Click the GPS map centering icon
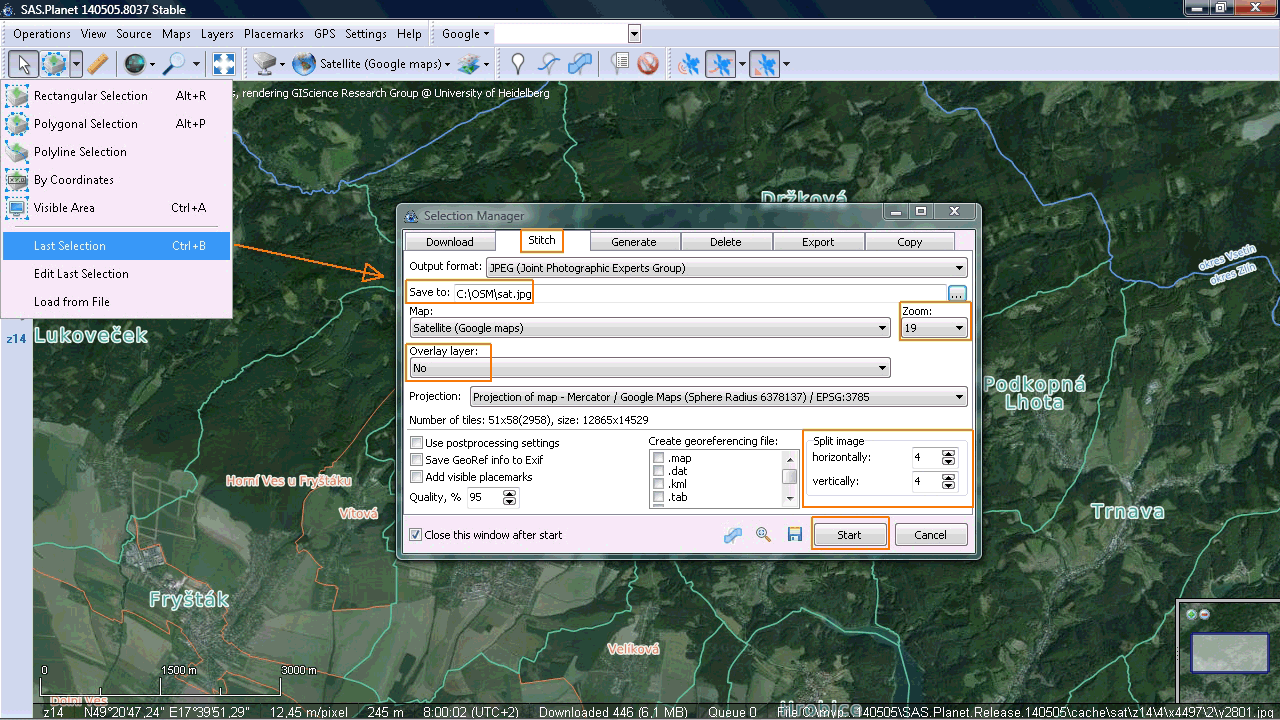 764,64
